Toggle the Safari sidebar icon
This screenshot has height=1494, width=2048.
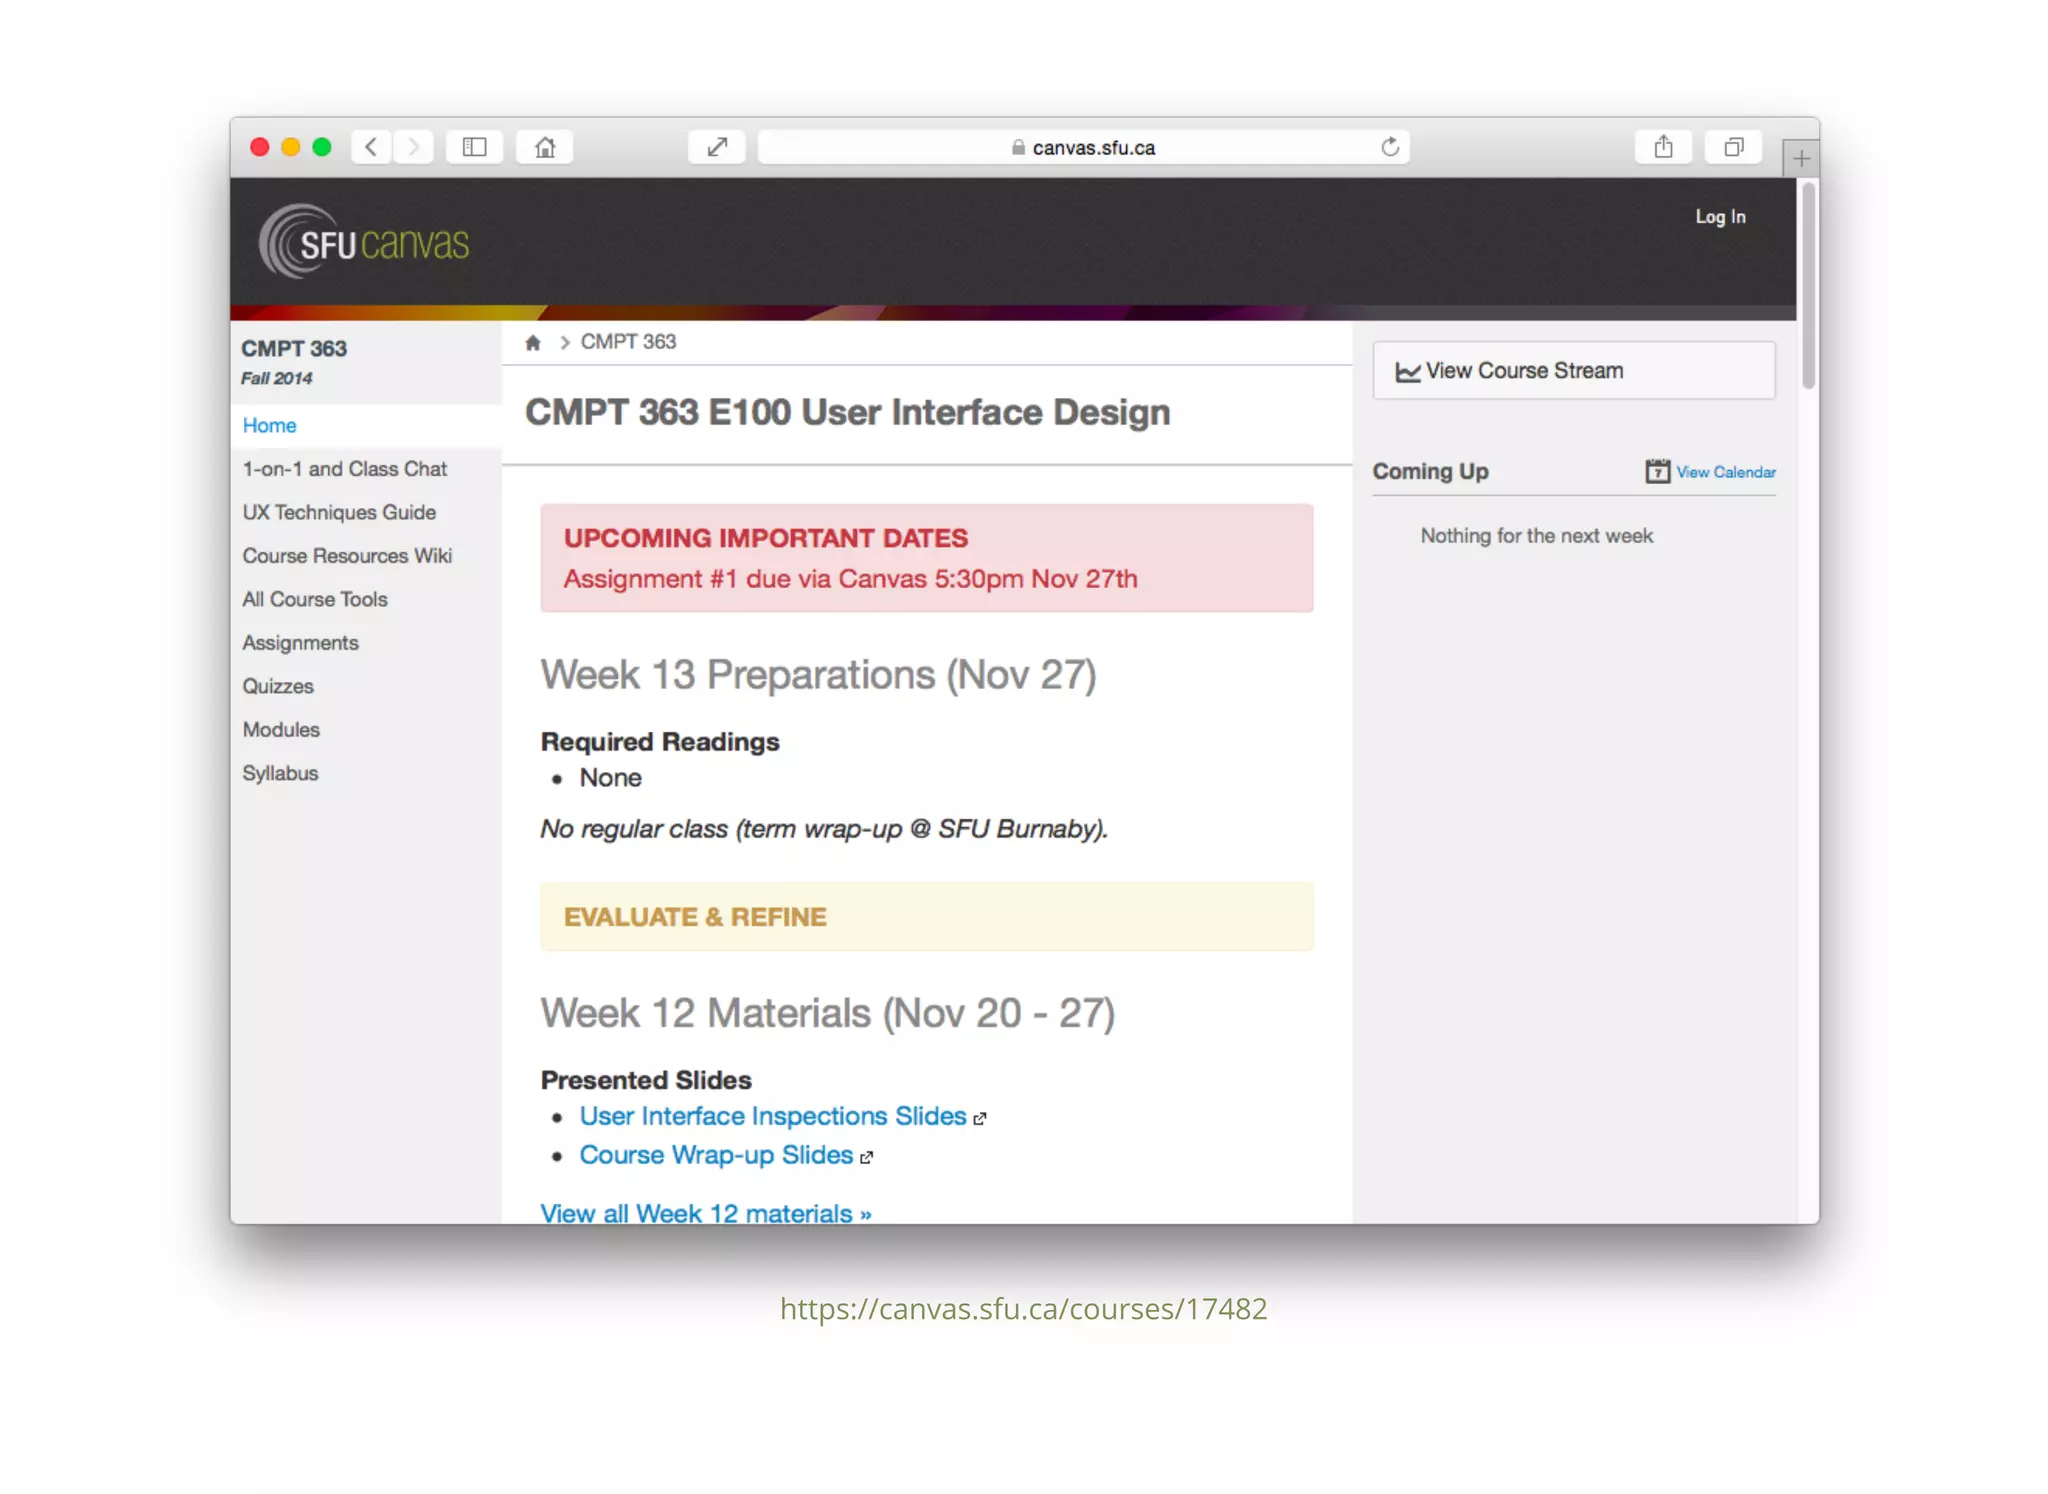click(474, 147)
